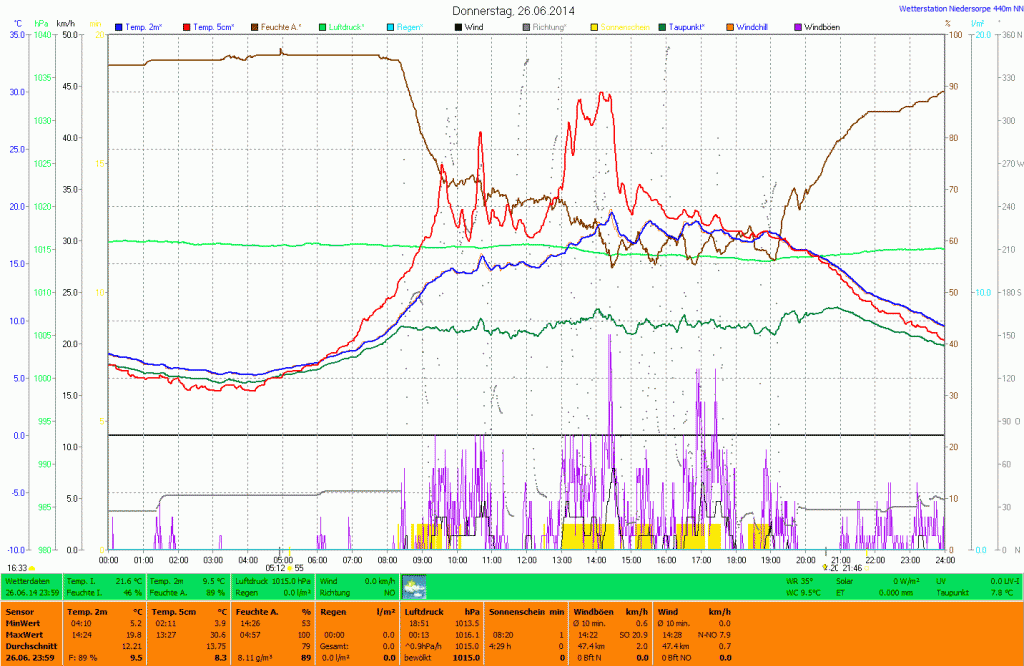Viewport: 1024px width, 666px height.
Task: Click the blue Temp. 2m legend square
Action: click(120, 26)
